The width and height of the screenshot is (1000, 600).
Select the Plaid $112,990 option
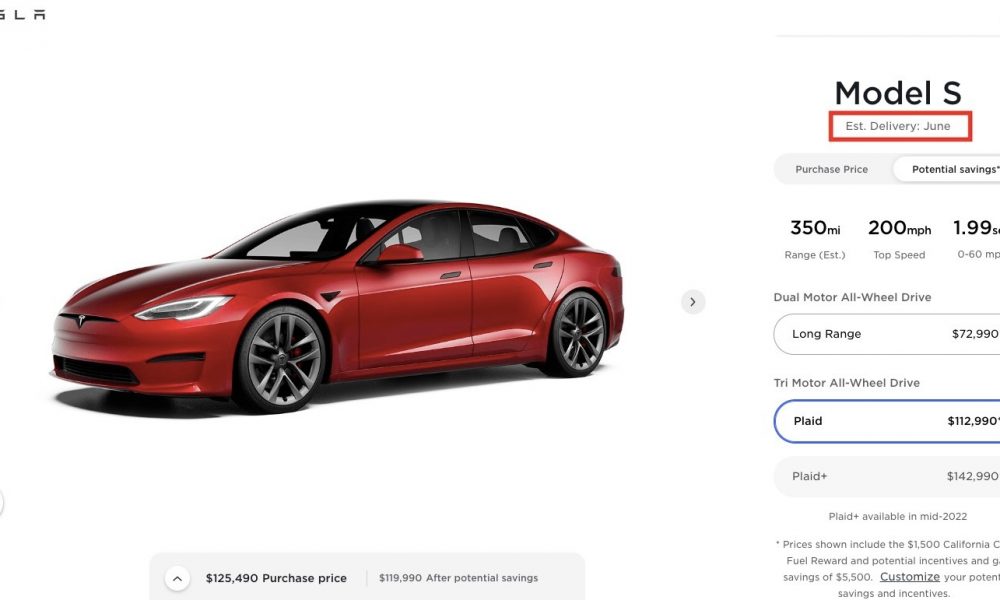click(x=886, y=421)
